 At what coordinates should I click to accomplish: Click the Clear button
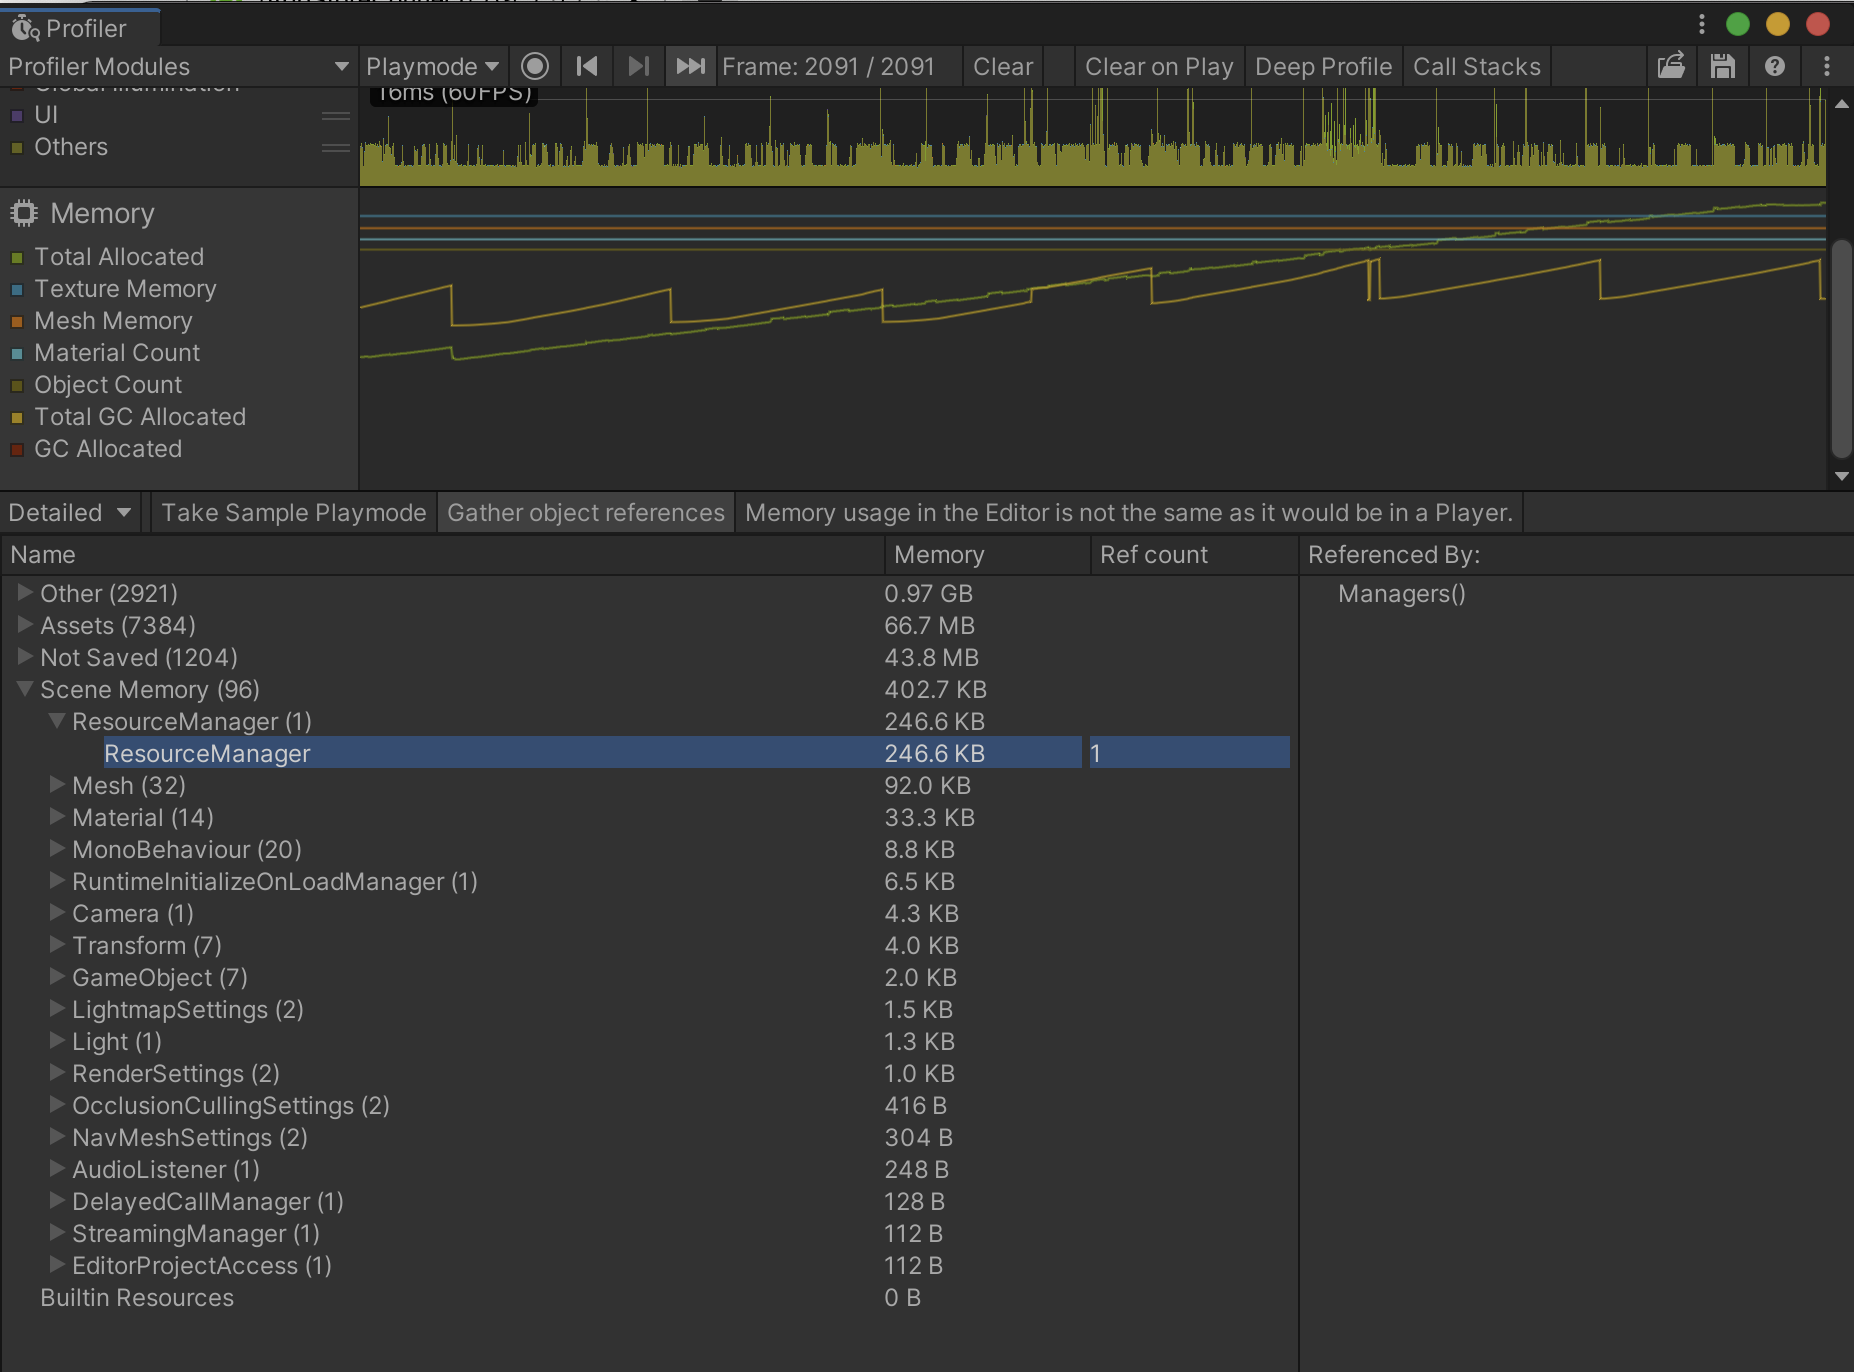tap(1003, 66)
